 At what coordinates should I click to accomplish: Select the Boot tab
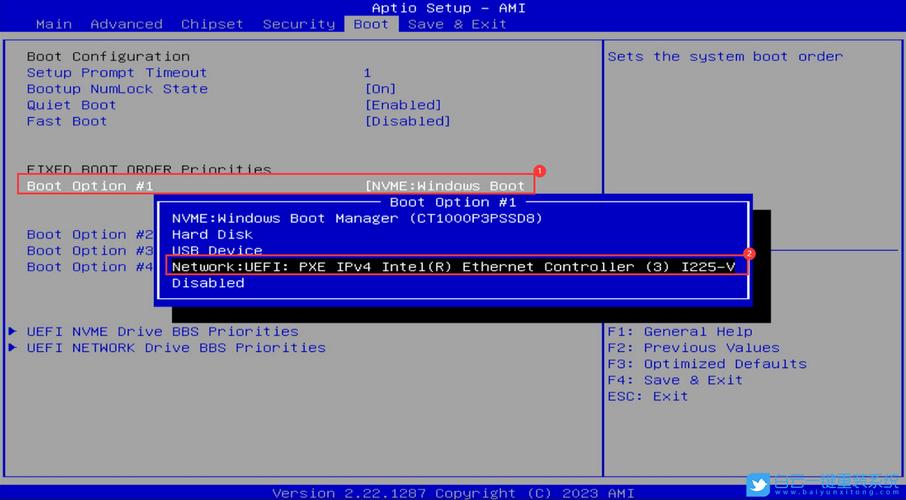coord(371,24)
